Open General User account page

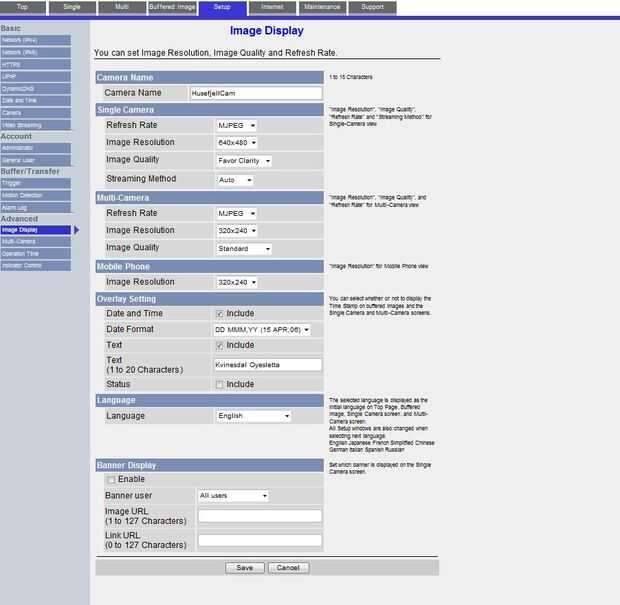[36, 161]
